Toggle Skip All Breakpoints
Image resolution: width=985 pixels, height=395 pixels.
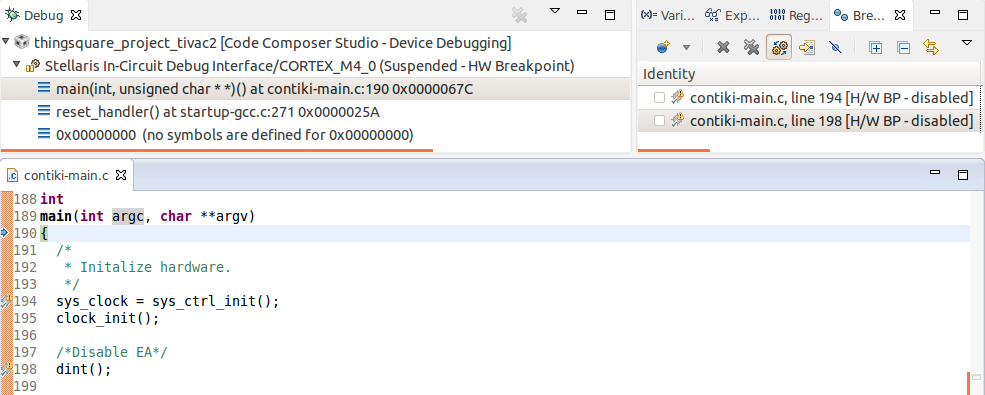(835, 47)
